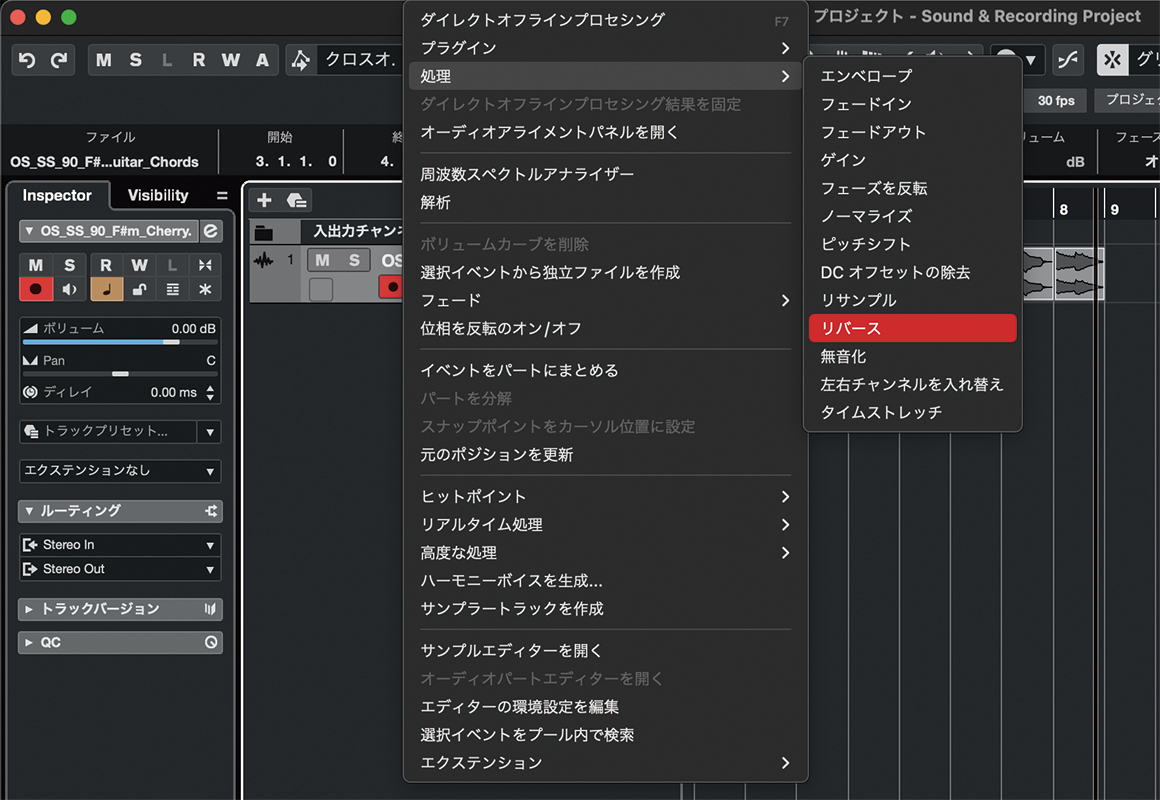The width and height of the screenshot is (1160, 800).
Task: Adjust the ボリューム volume slider
Action: tap(120, 342)
